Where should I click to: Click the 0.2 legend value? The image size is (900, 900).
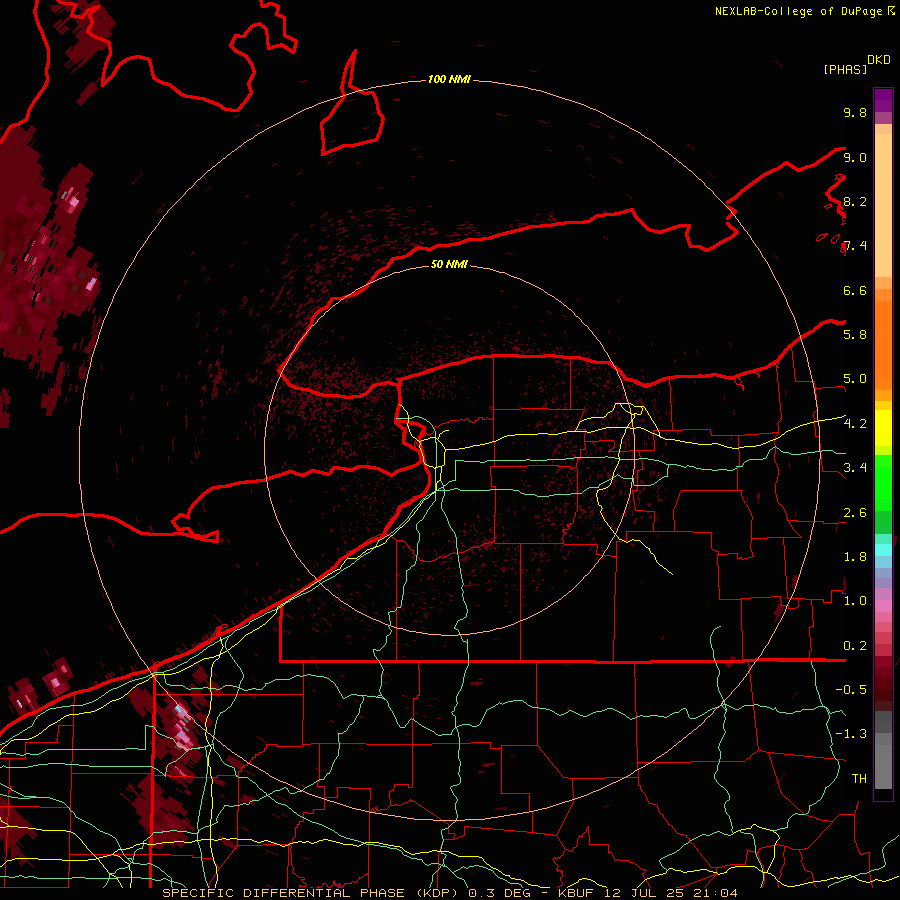coord(855,645)
